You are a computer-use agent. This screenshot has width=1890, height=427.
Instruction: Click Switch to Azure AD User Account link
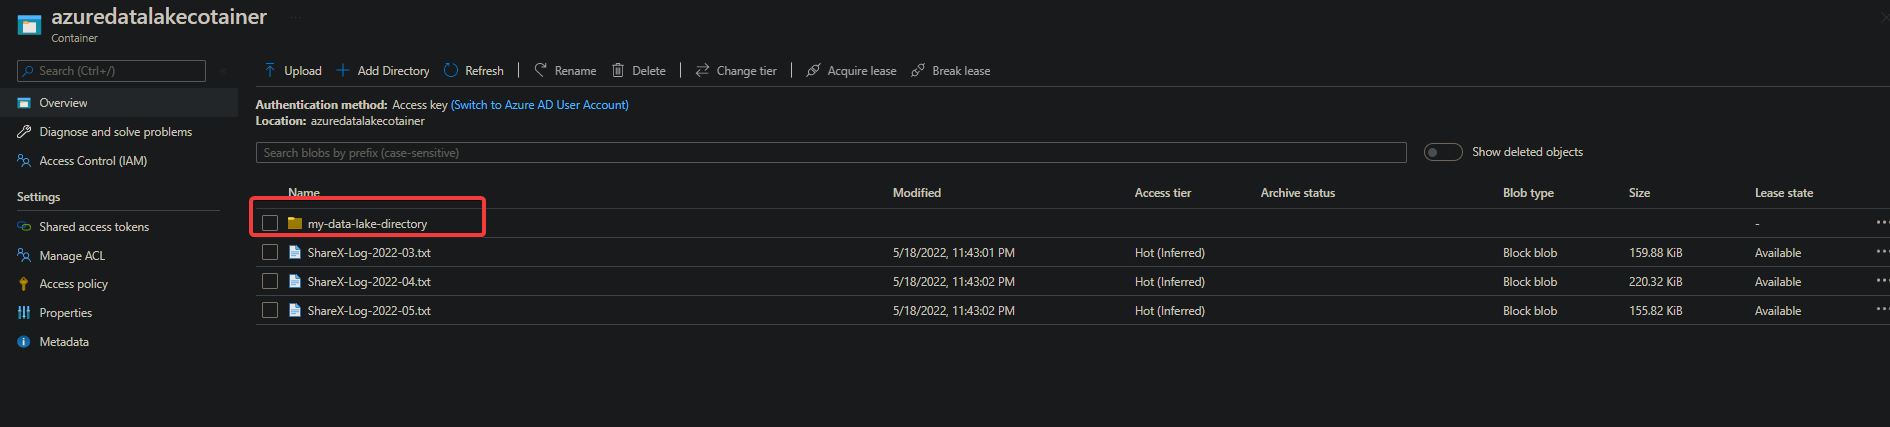(x=540, y=105)
